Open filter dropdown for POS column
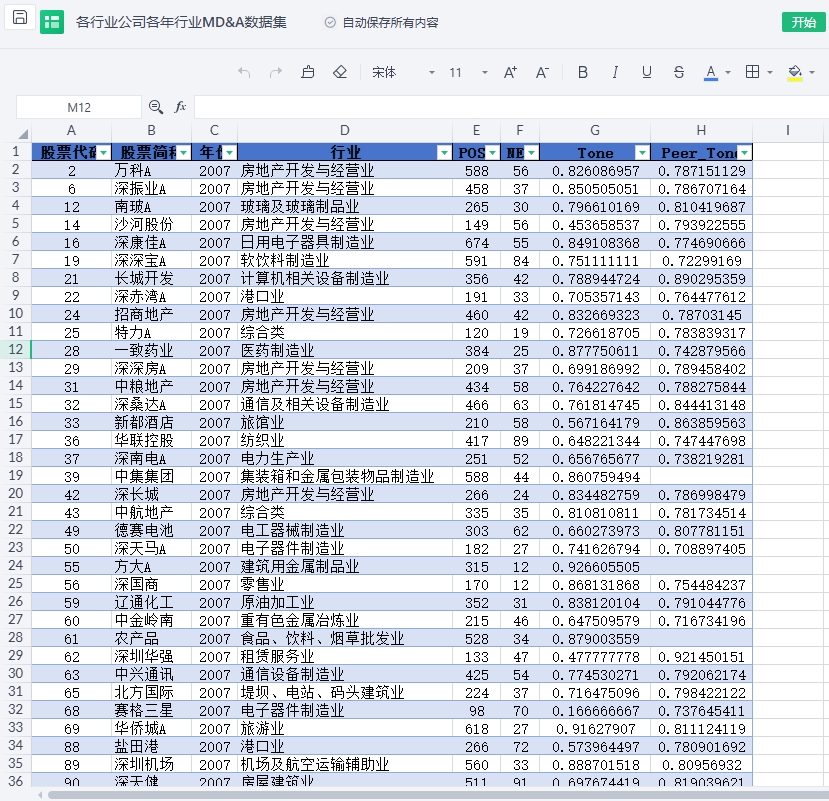Viewport: 829px width, 801px height. pos(492,153)
